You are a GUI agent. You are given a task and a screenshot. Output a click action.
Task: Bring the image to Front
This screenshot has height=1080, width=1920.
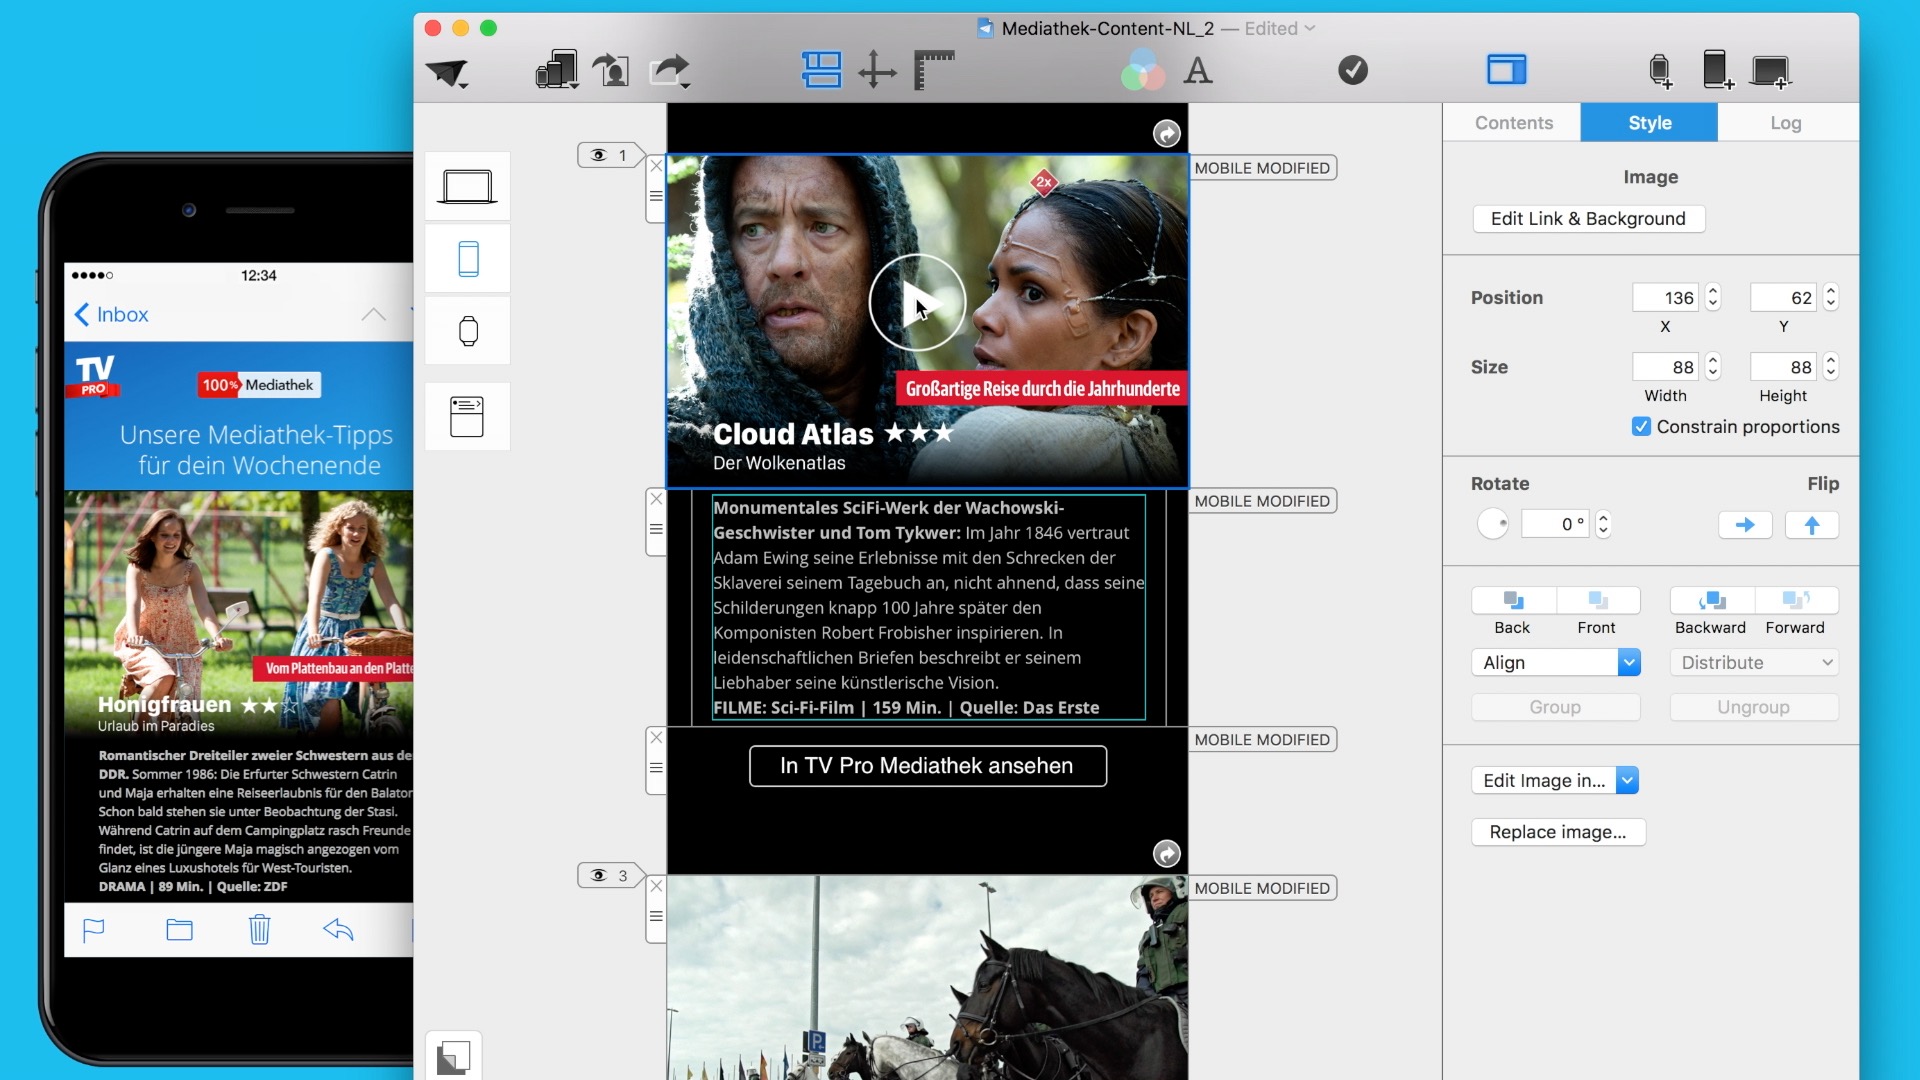pos(1598,600)
